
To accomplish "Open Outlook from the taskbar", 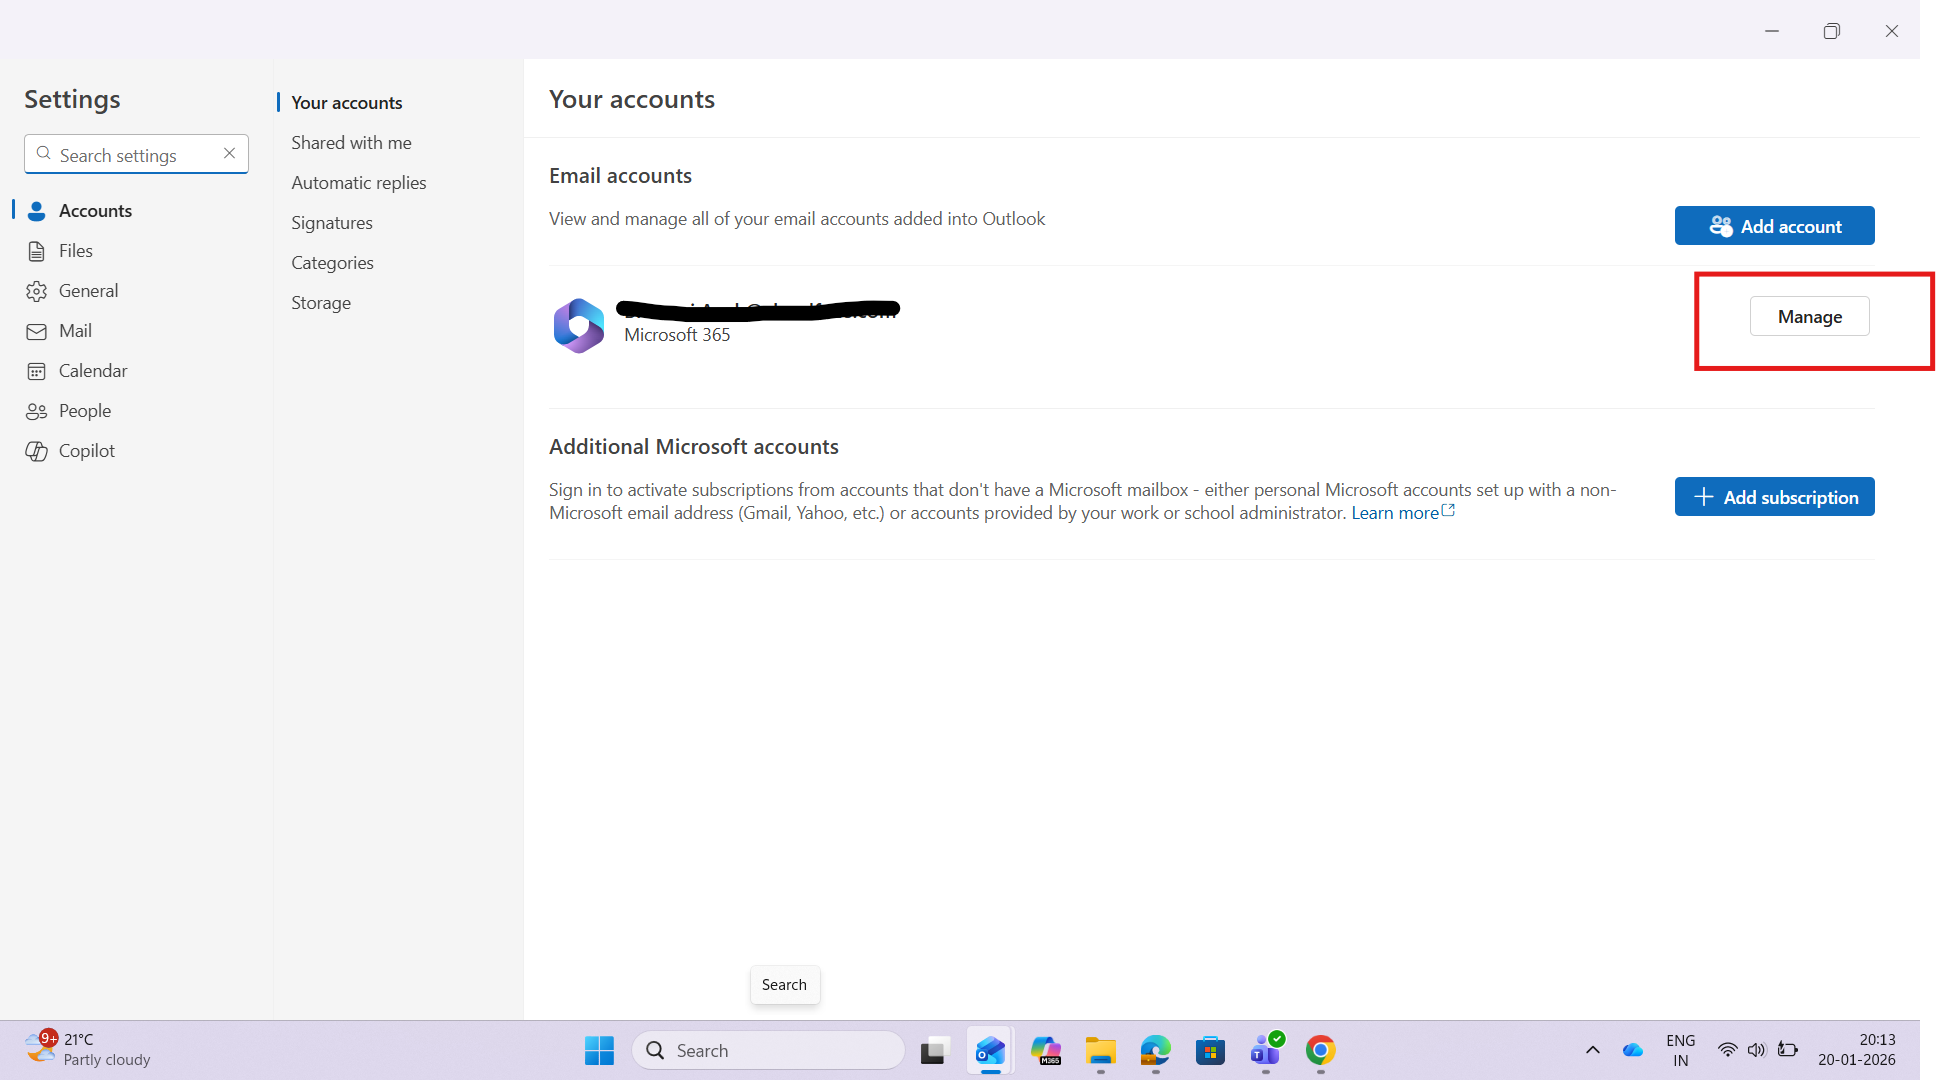I will [x=990, y=1050].
